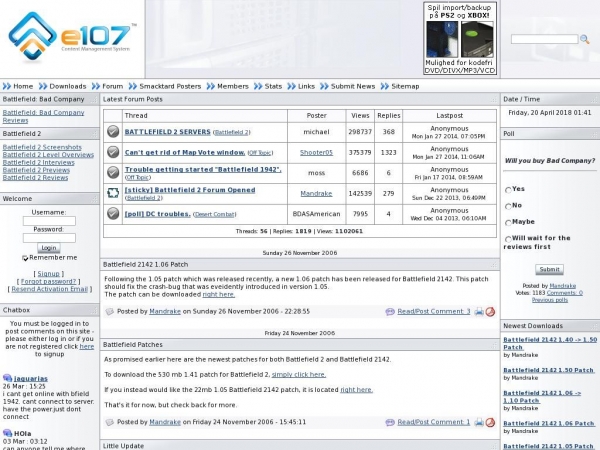This screenshot has height=450, width=600.
Task: Open the Links menu item
Action: 306,86
